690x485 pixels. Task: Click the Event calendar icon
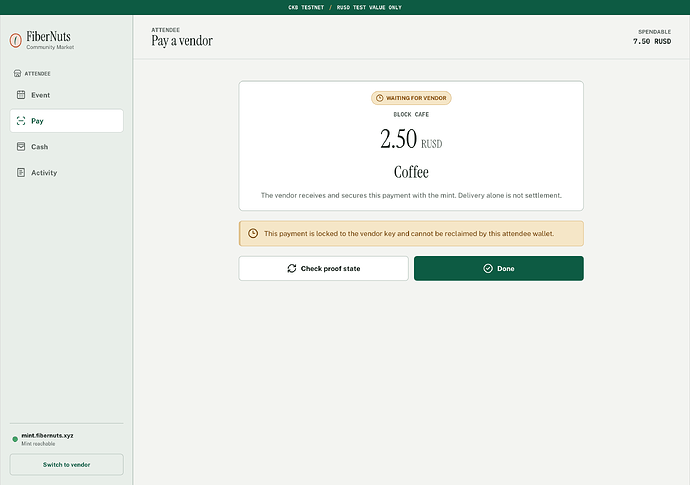click(21, 95)
